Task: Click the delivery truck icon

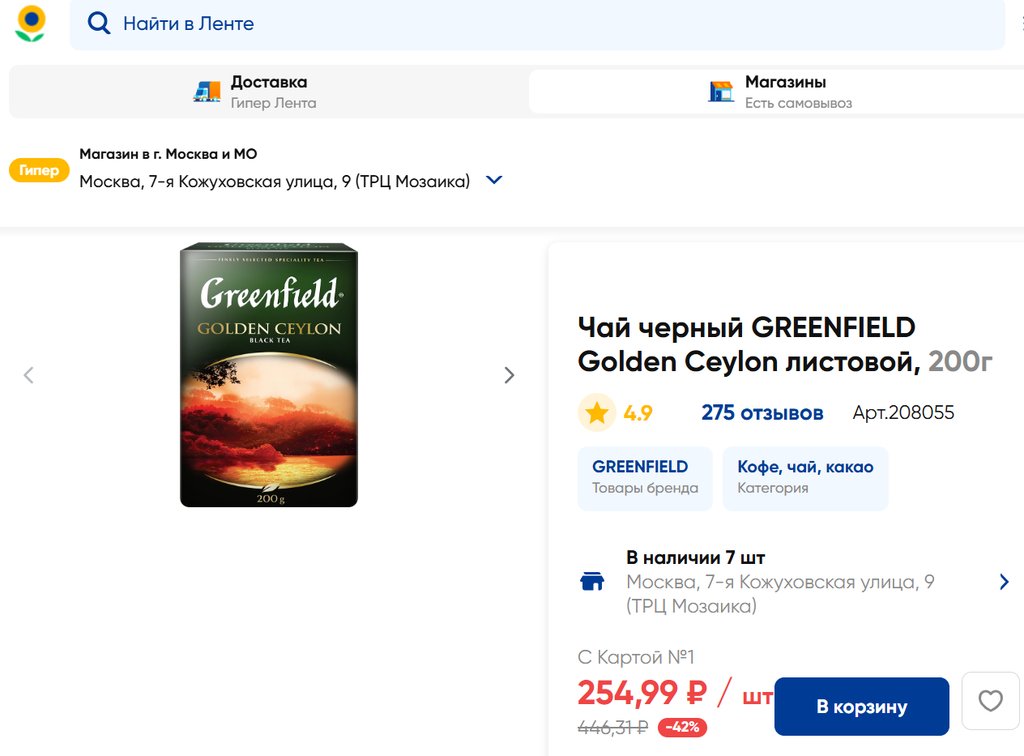Action: [207, 92]
